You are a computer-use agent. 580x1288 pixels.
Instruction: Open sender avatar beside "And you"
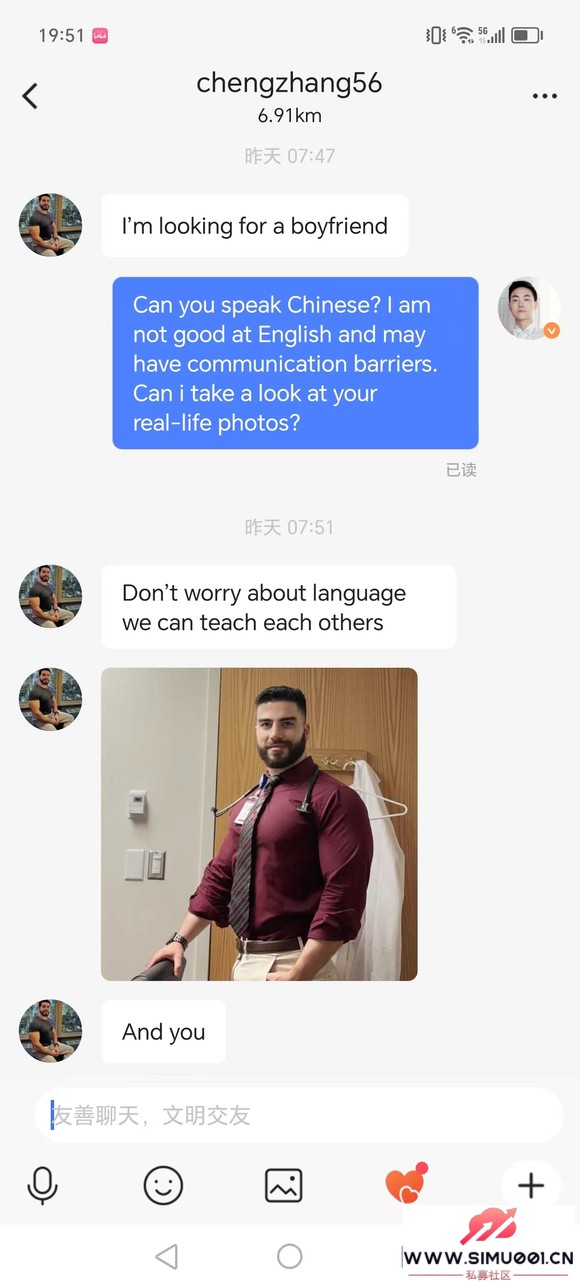50,1031
